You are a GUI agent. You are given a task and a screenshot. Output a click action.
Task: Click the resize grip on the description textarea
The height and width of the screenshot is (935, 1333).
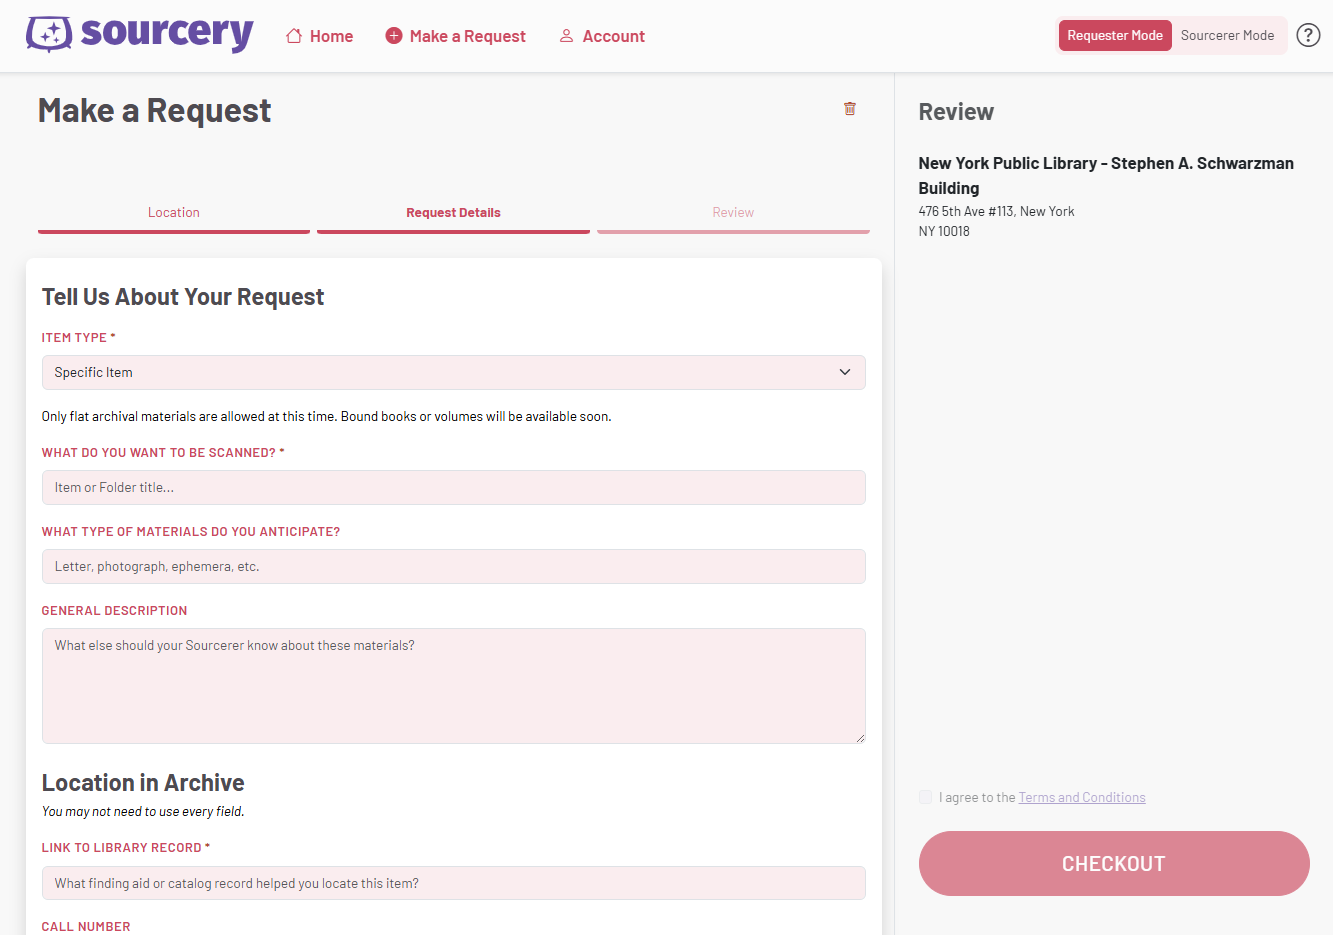(860, 738)
